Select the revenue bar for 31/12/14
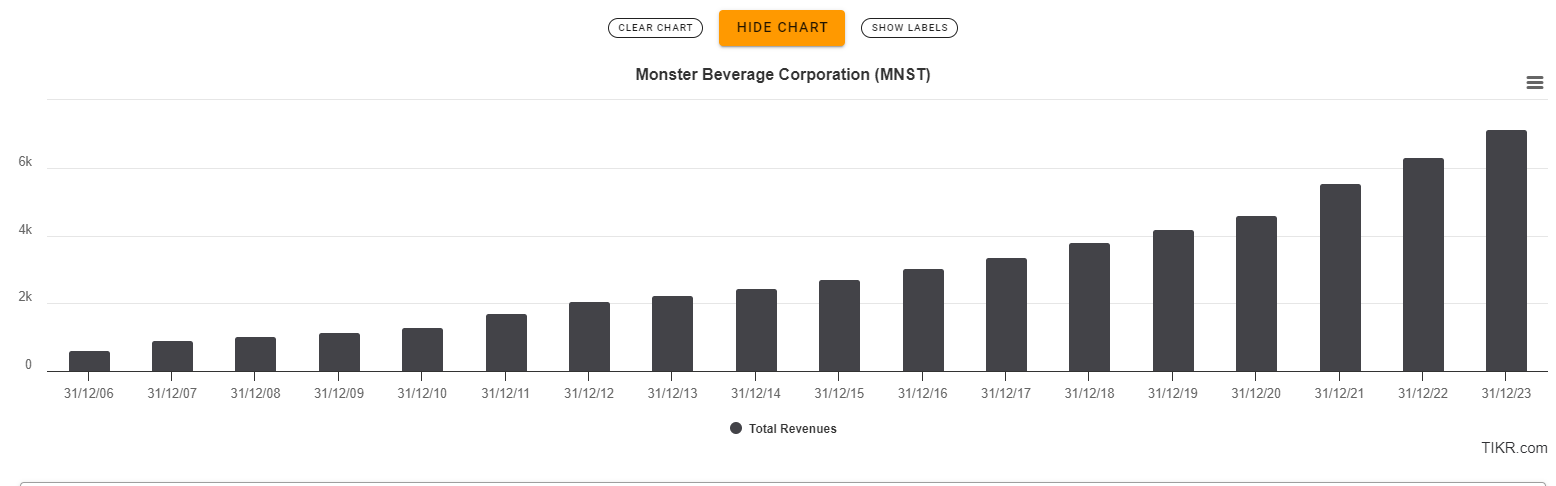1556x486 pixels. [x=757, y=330]
